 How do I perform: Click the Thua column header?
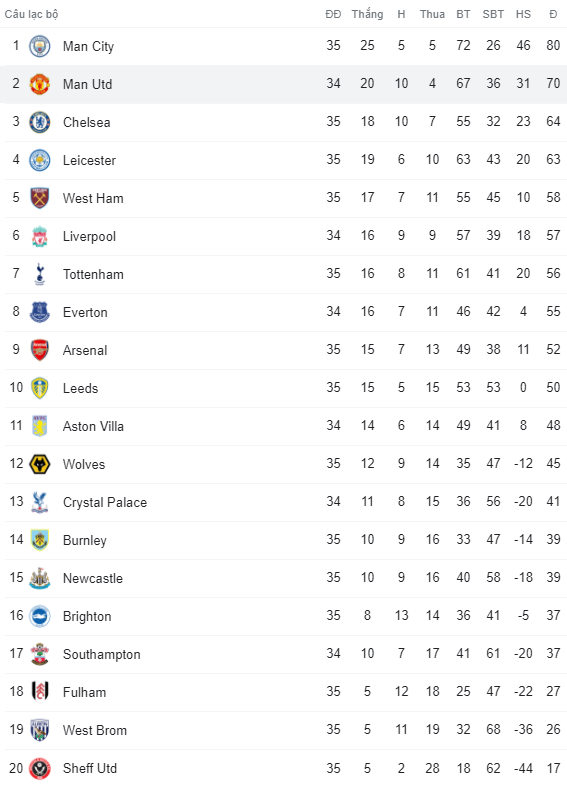pyautogui.click(x=432, y=14)
